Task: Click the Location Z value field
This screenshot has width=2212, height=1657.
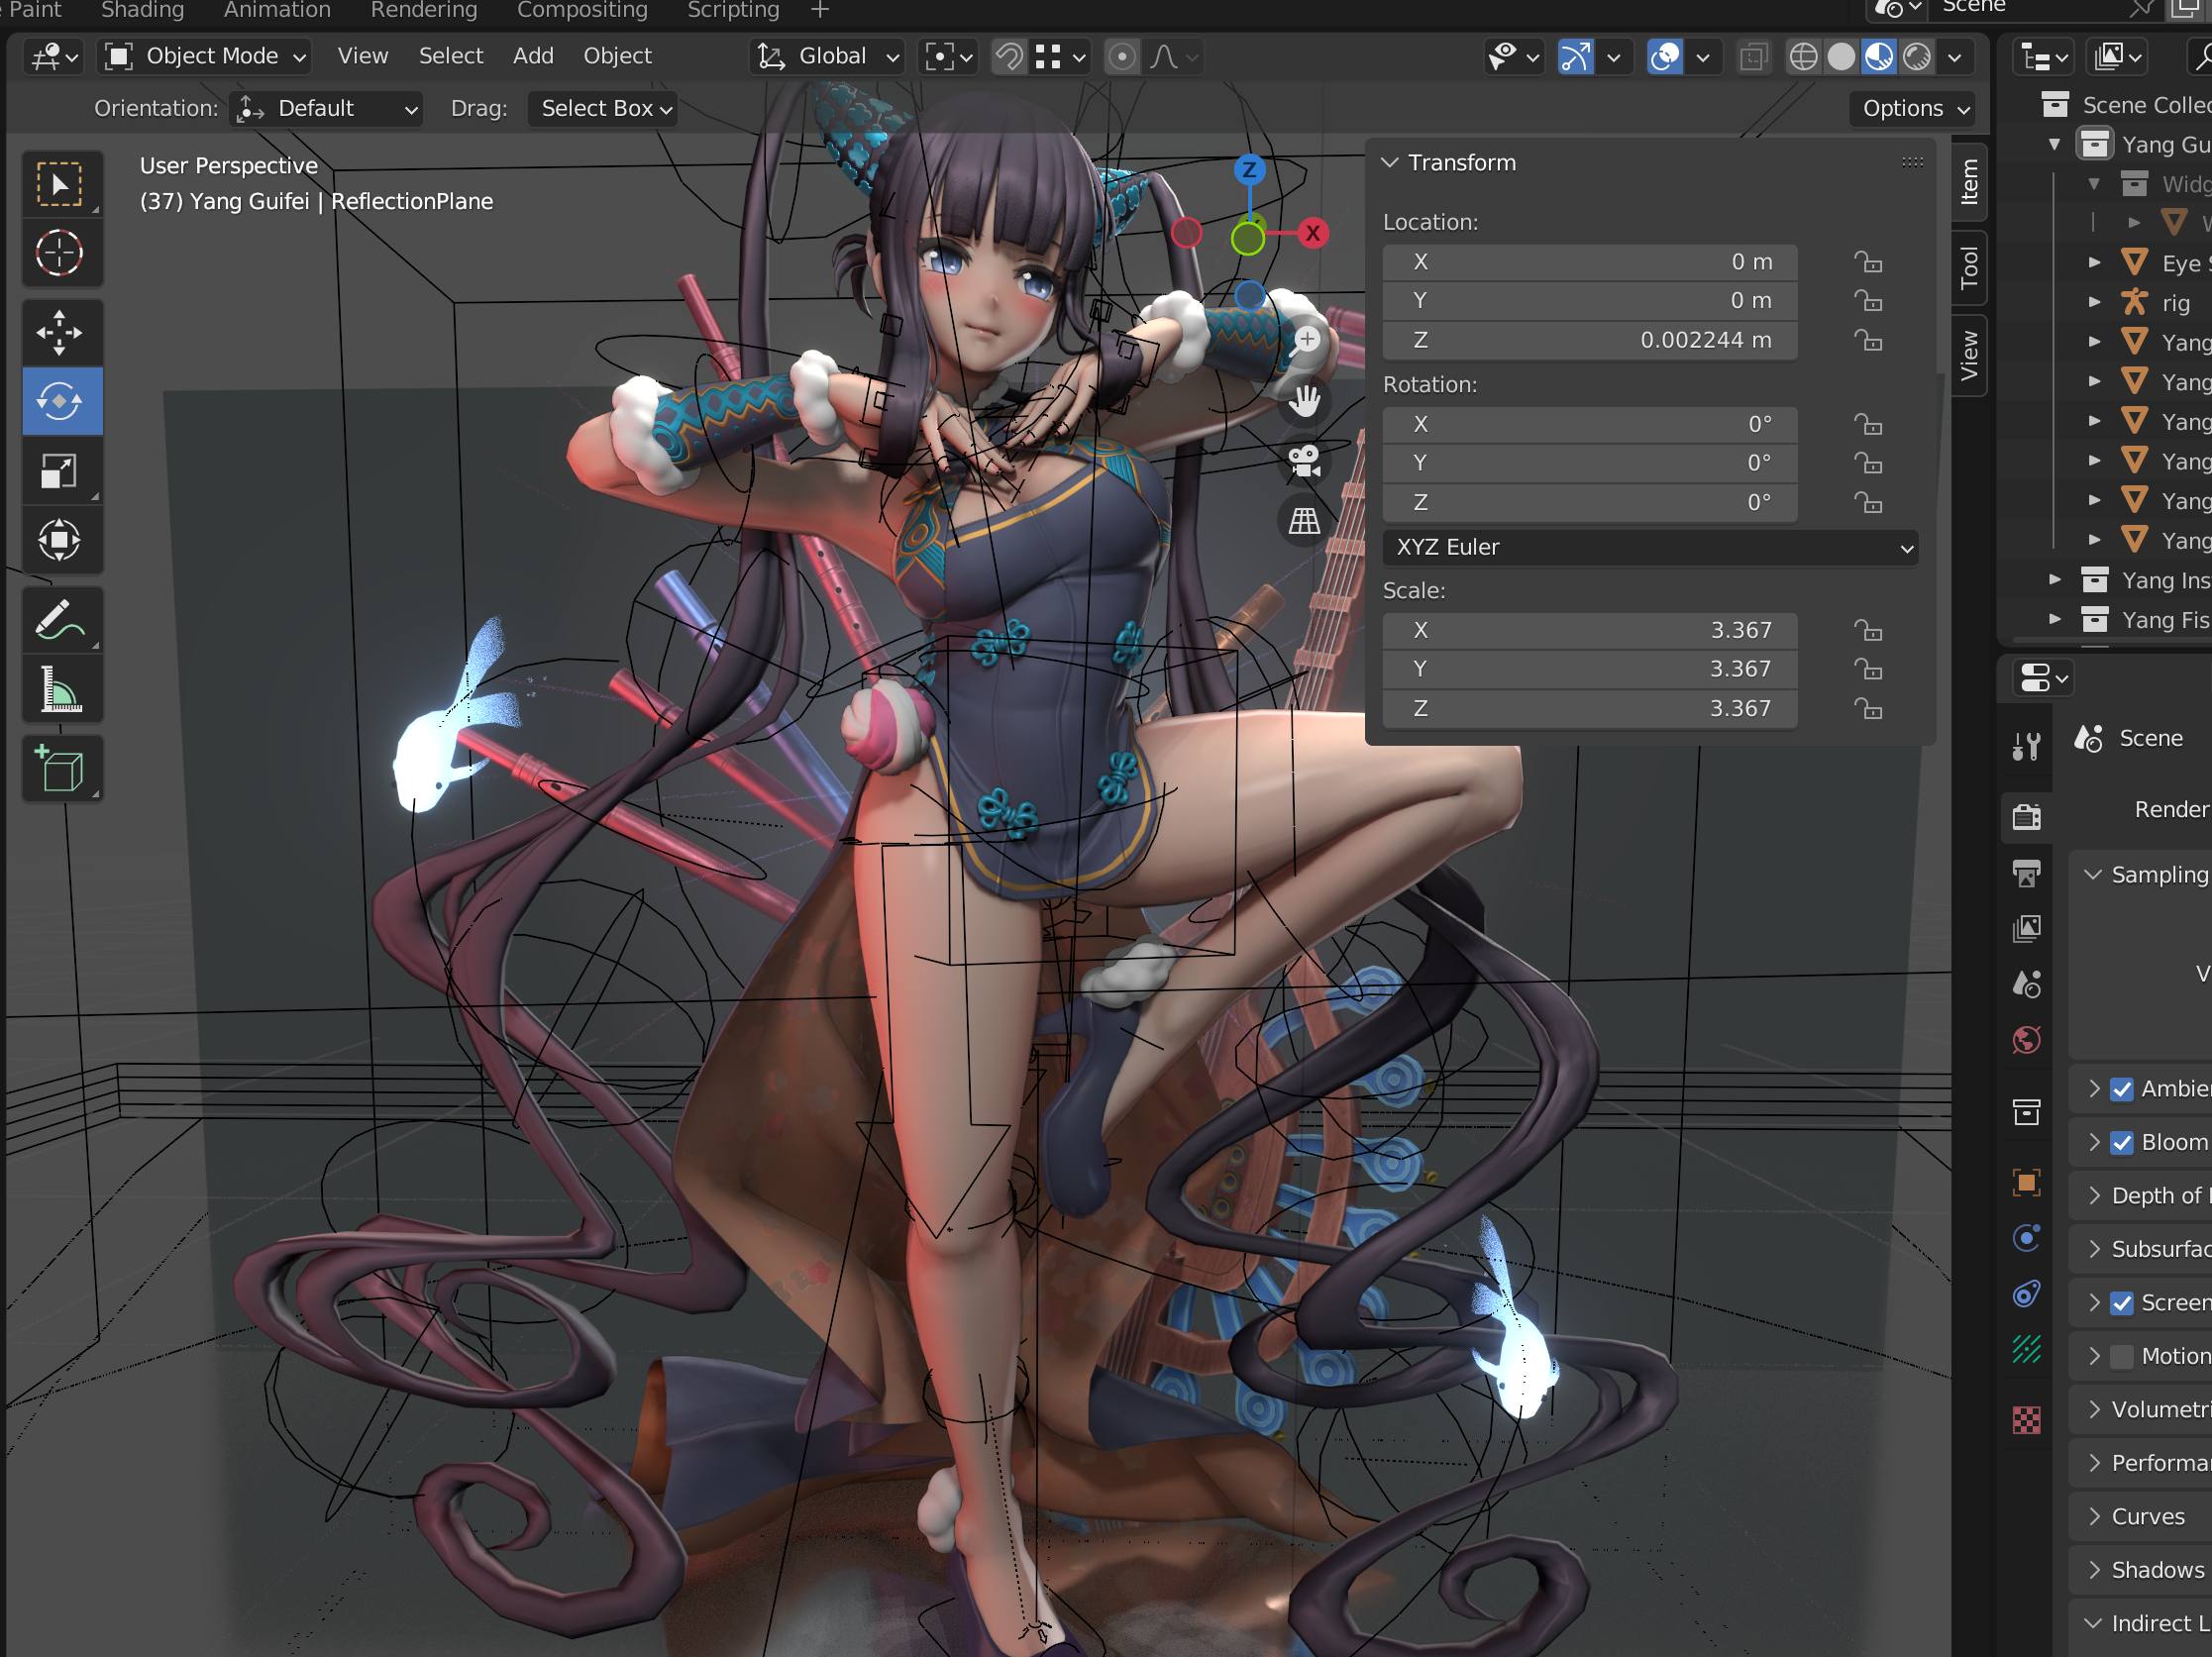Action: 1590,341
